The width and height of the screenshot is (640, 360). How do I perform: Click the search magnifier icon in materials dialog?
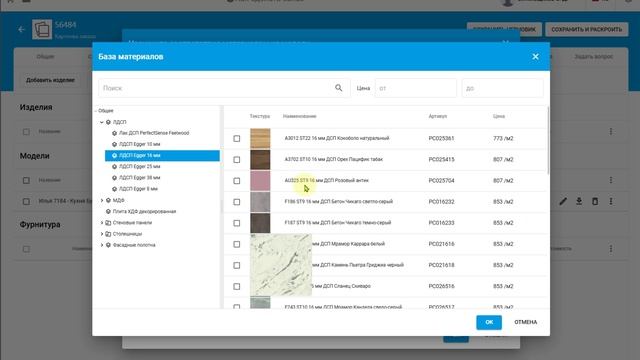coord(338,88)
